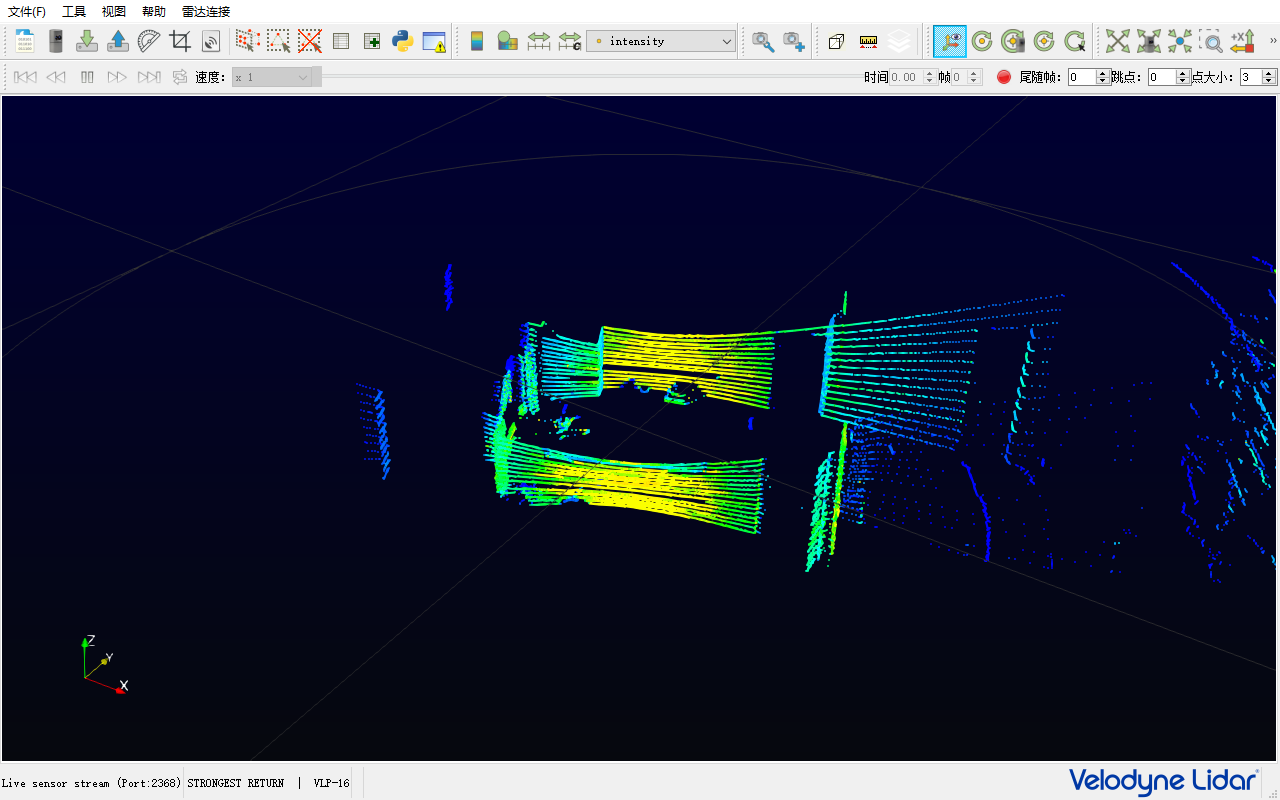Clear the selection with the red X icon
Screen dimensions: 1280x800
309,41
